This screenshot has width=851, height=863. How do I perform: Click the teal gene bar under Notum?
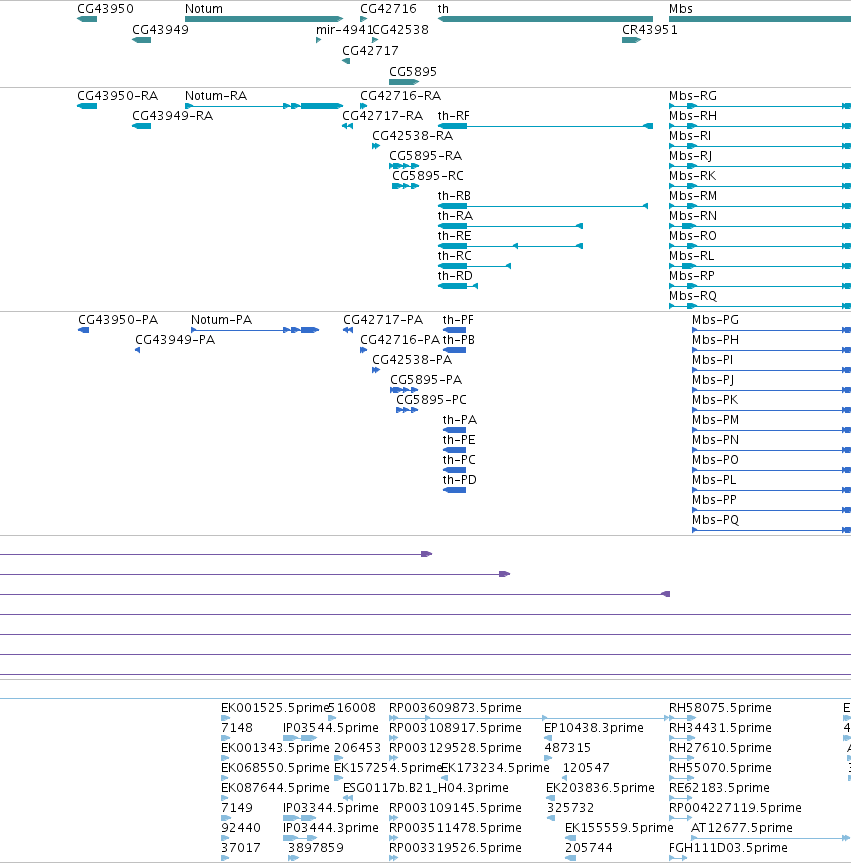tap(264, 19)
